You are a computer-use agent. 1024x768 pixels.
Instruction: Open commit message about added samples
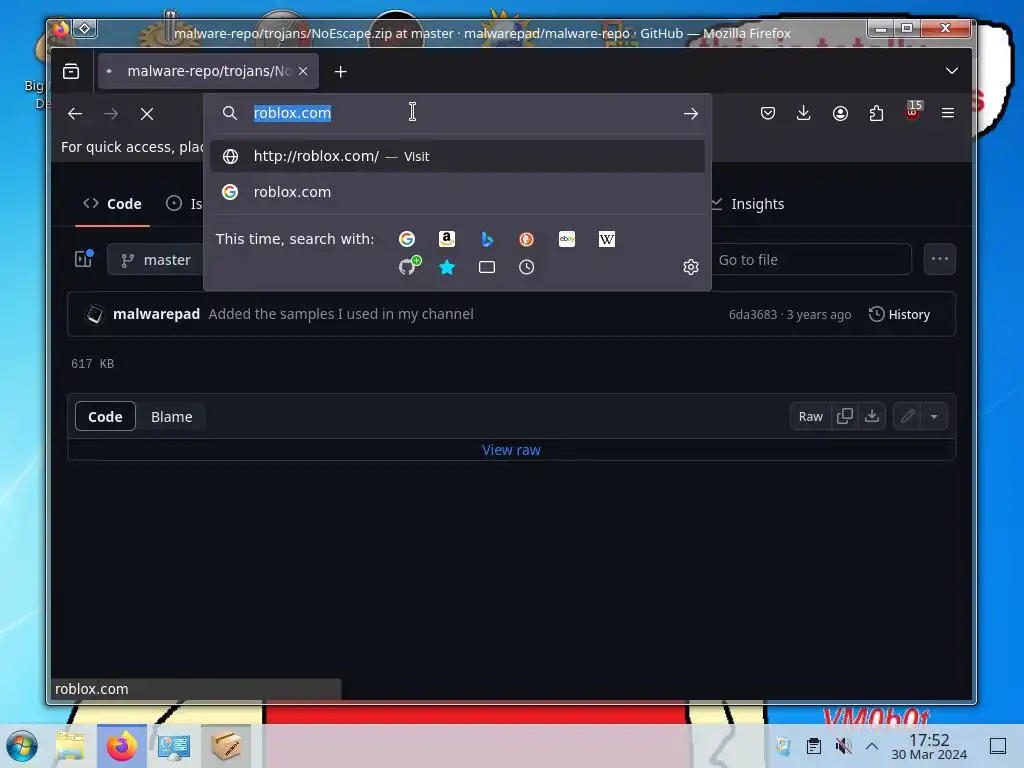341,314
